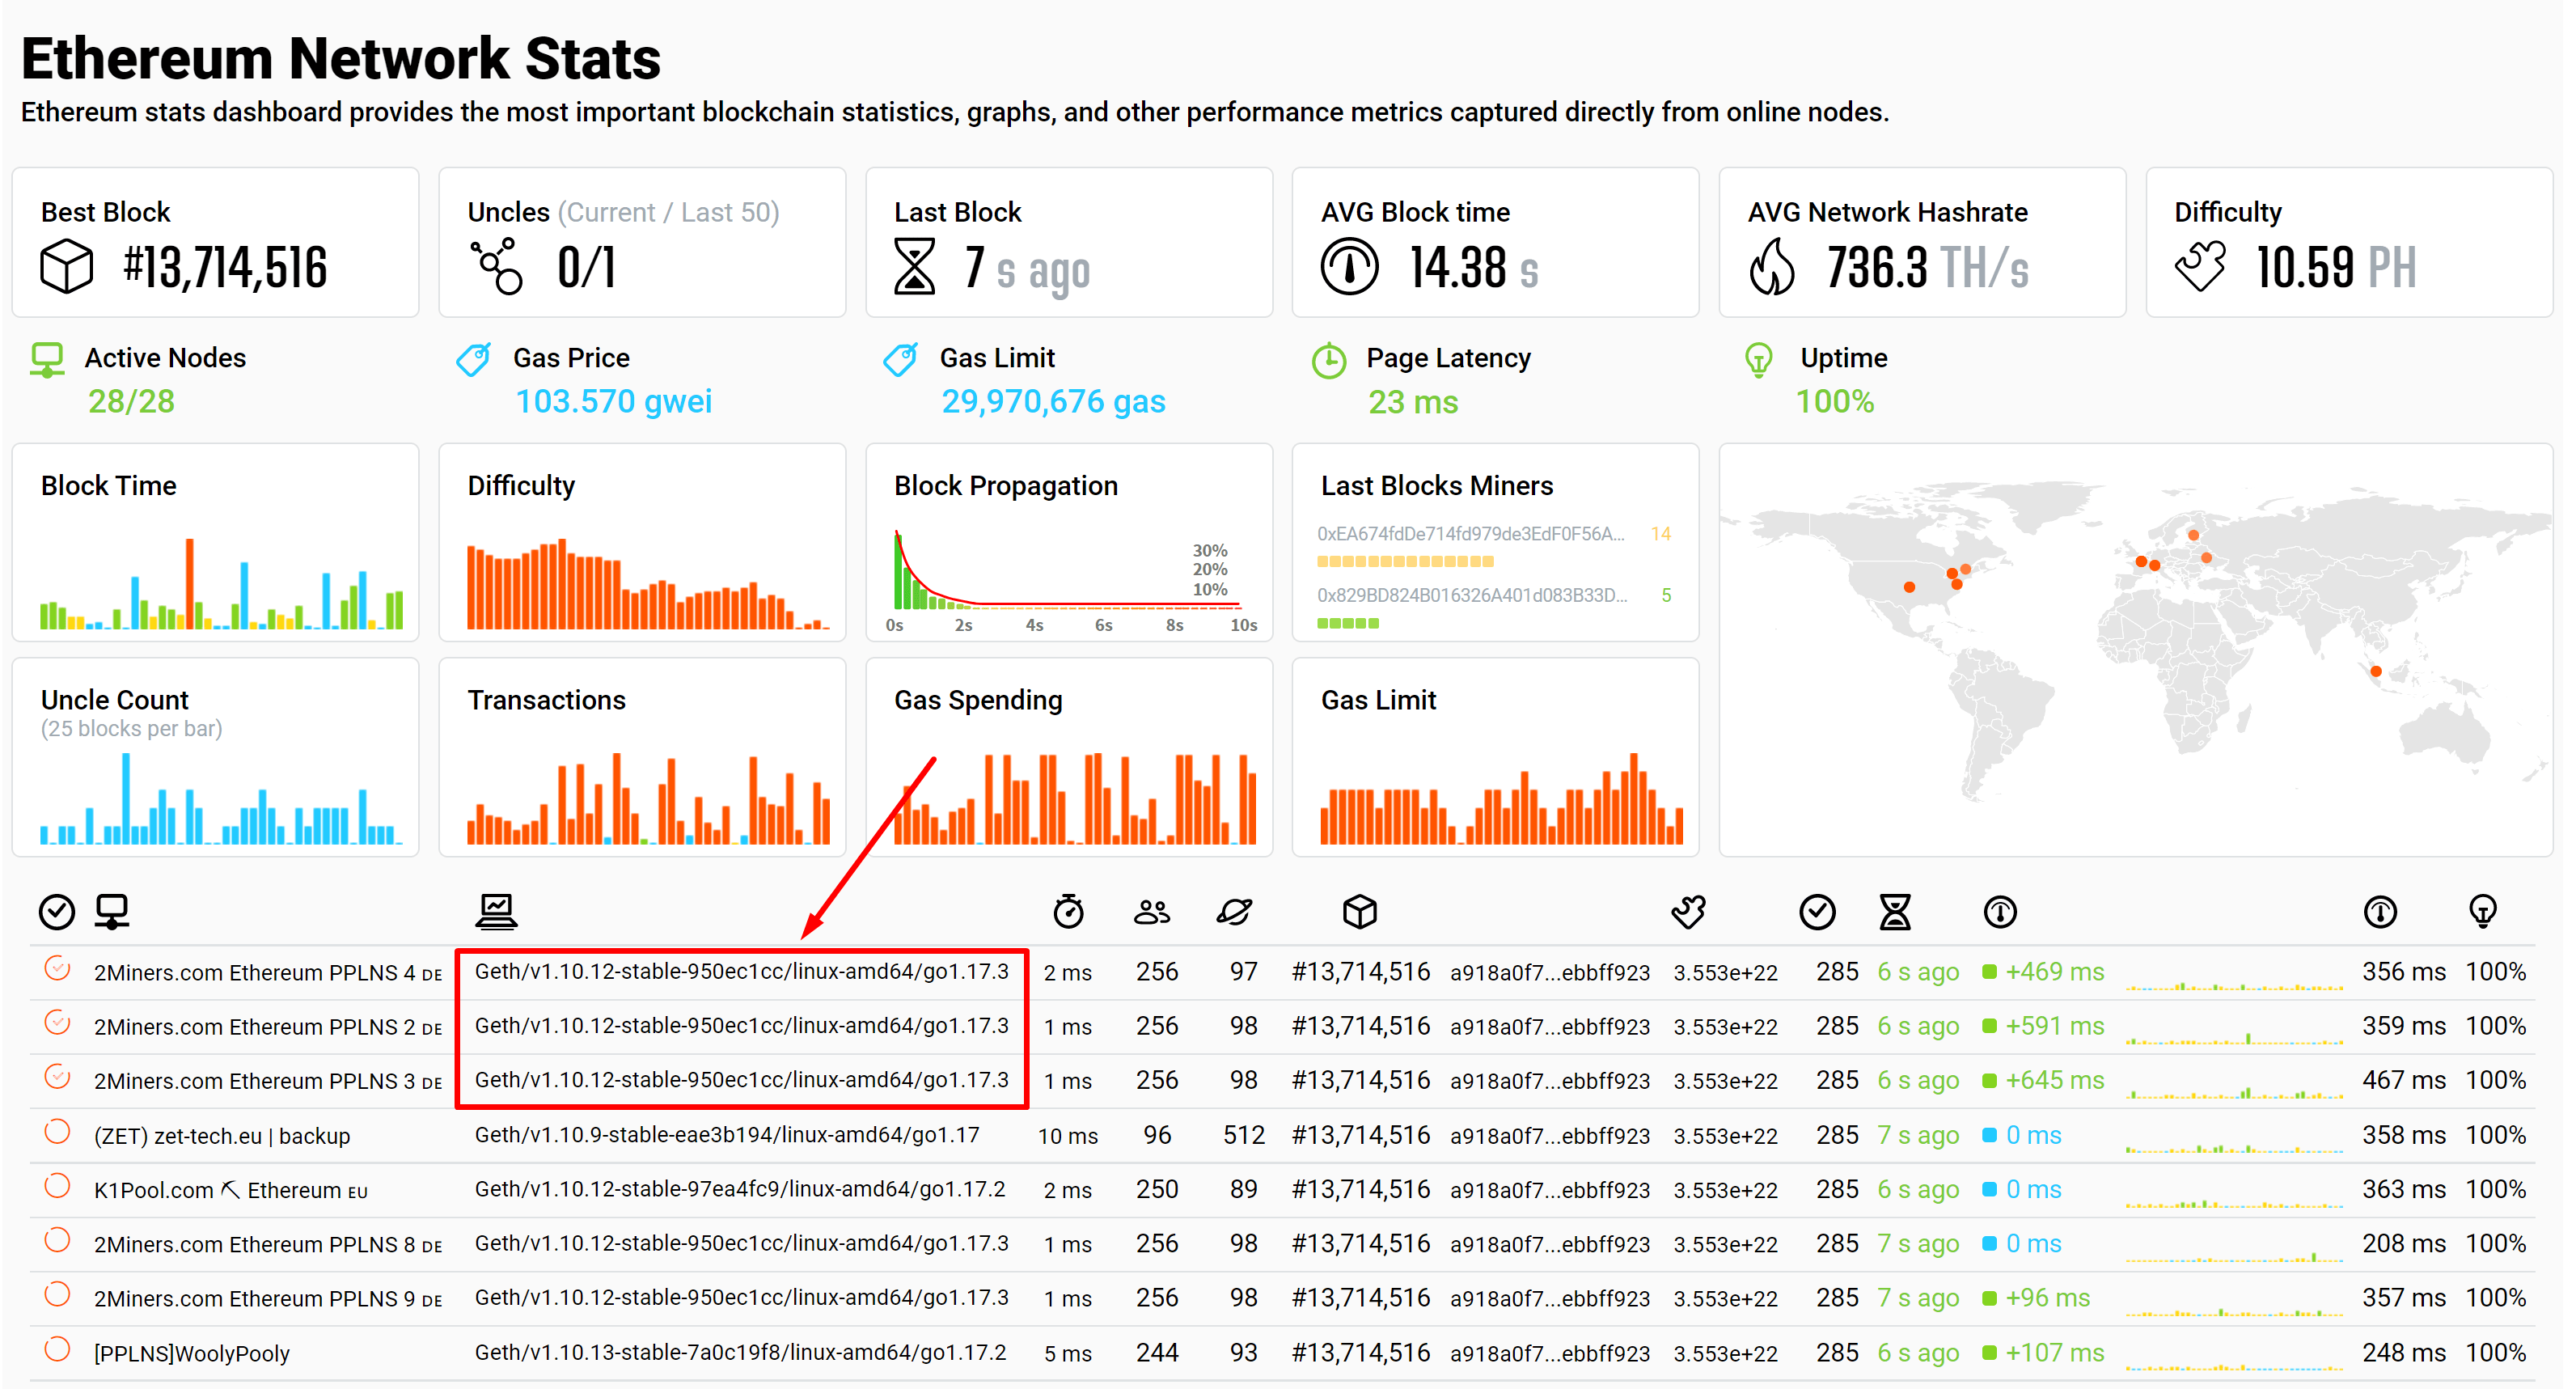Sort by pending transactions planet icon

[1234, 911]
